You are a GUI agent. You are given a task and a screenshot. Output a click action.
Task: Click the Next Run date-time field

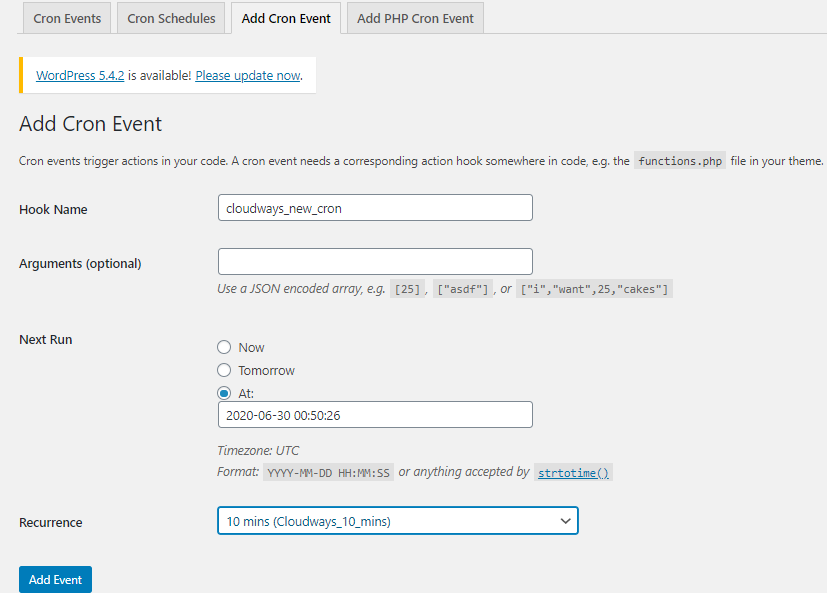point(375,415)
